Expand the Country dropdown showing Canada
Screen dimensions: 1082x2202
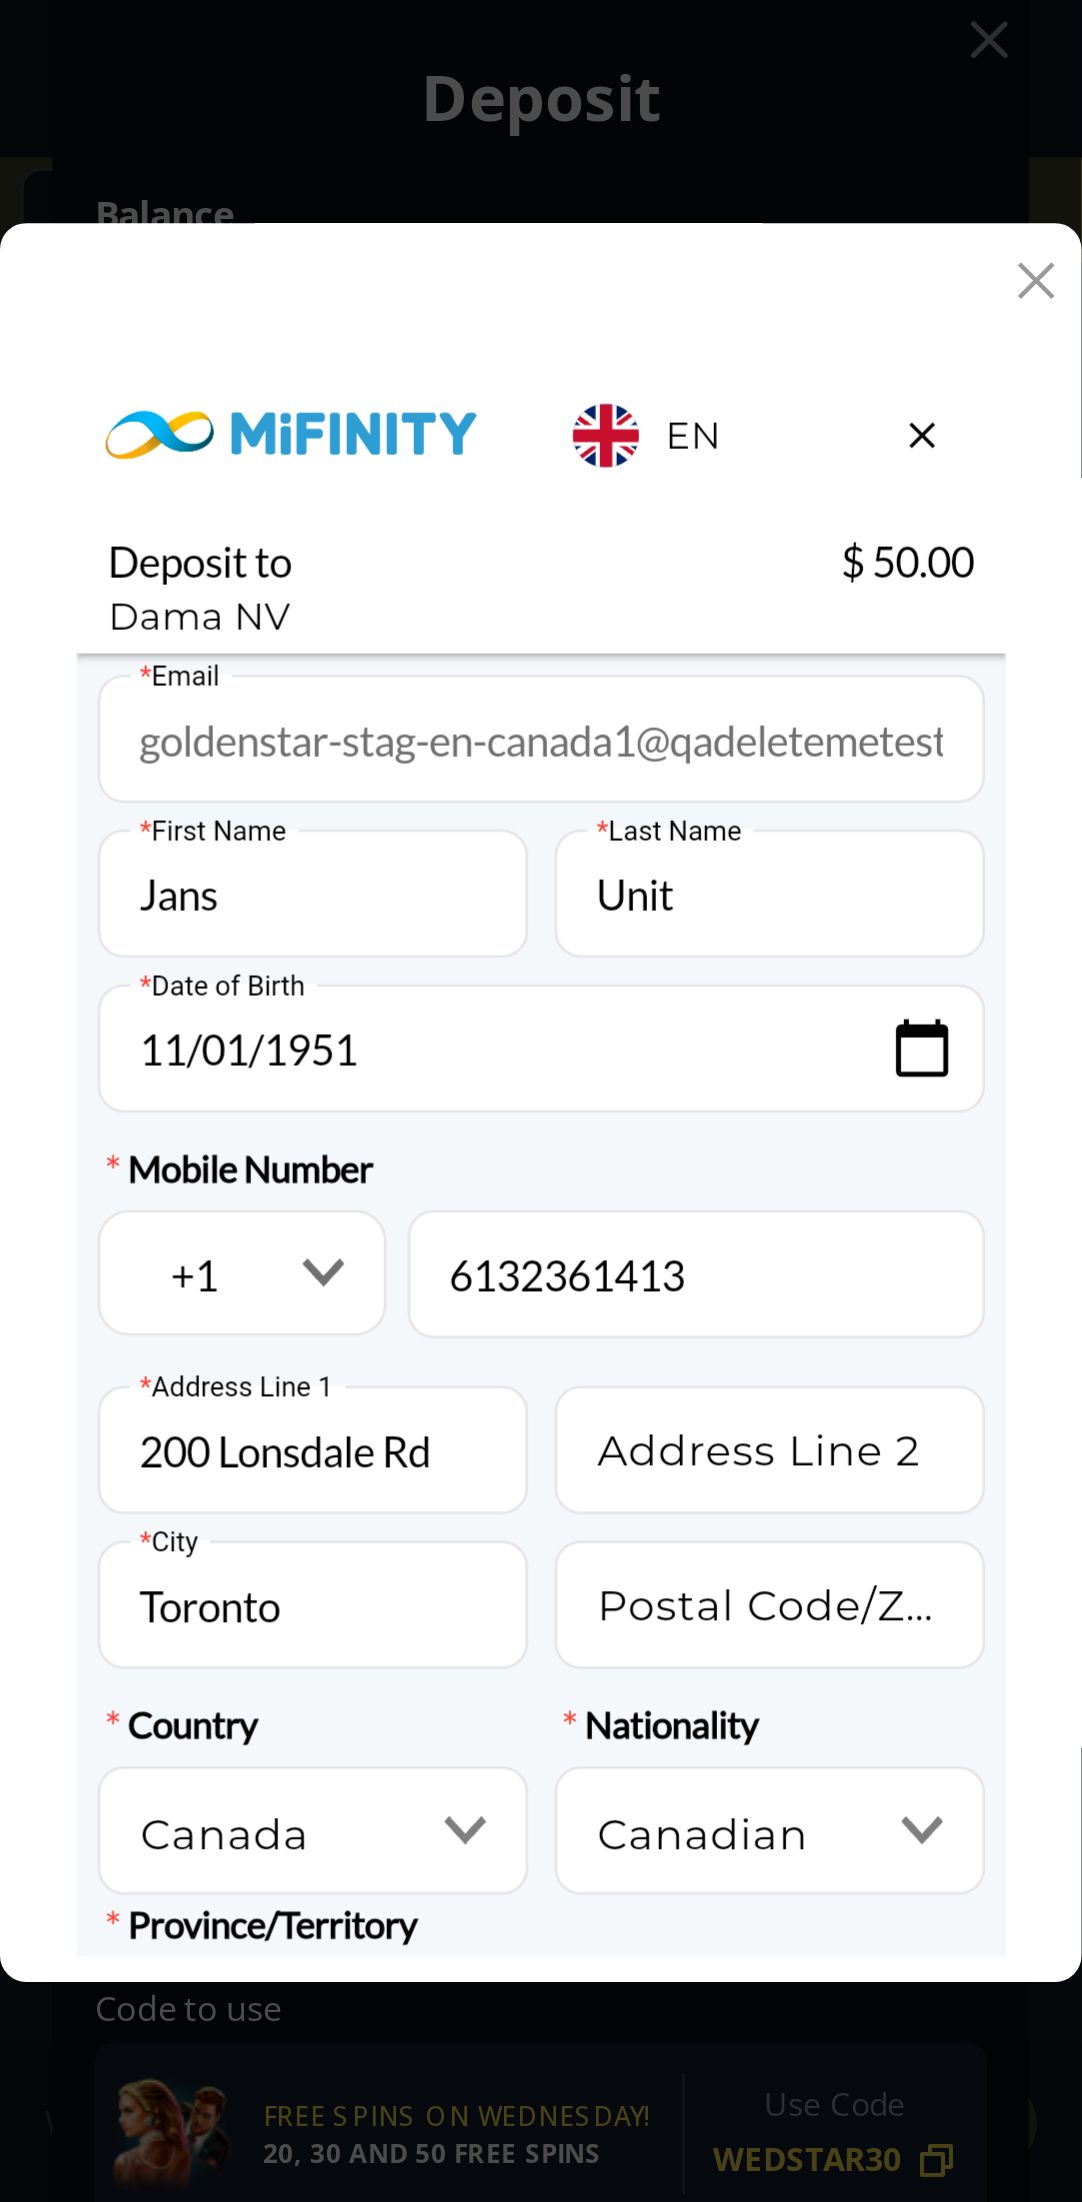click(312, 1831)
